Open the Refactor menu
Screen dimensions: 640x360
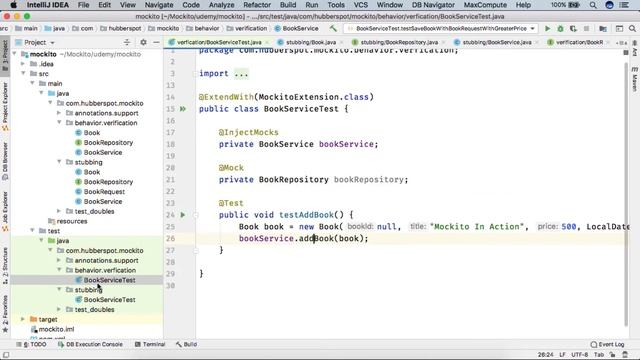pyautogui.click(x=257, y=5)
